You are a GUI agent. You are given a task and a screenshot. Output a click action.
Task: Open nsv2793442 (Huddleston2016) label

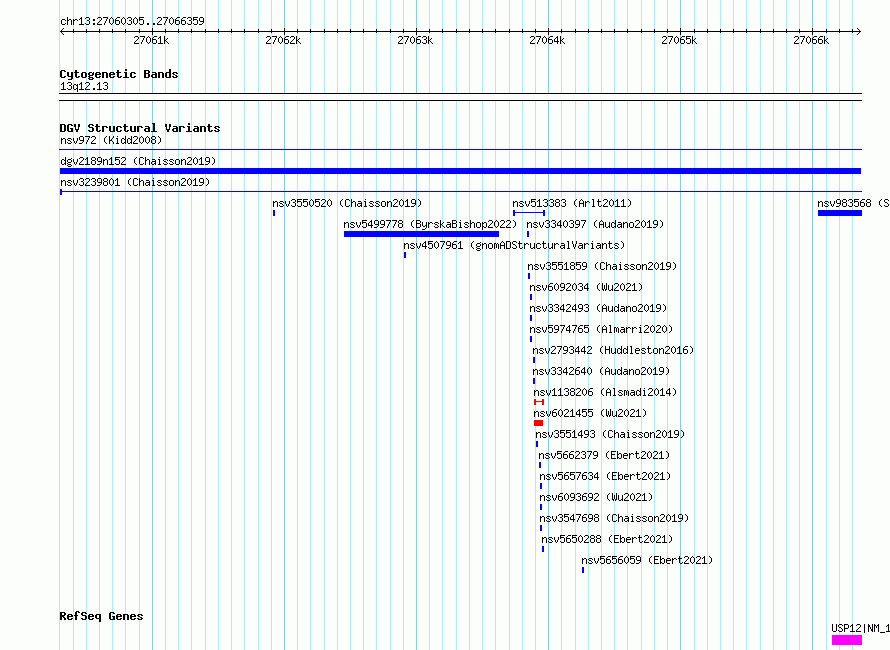(x=613, y=350)
